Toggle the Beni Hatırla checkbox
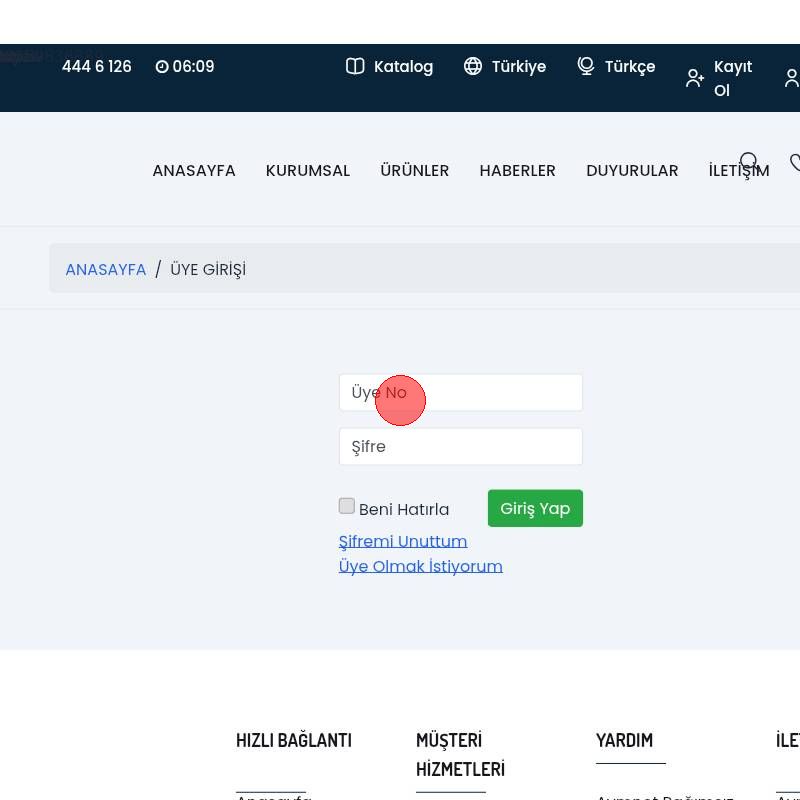The height and width of the screenshot is (800, 800). (347, 506)
